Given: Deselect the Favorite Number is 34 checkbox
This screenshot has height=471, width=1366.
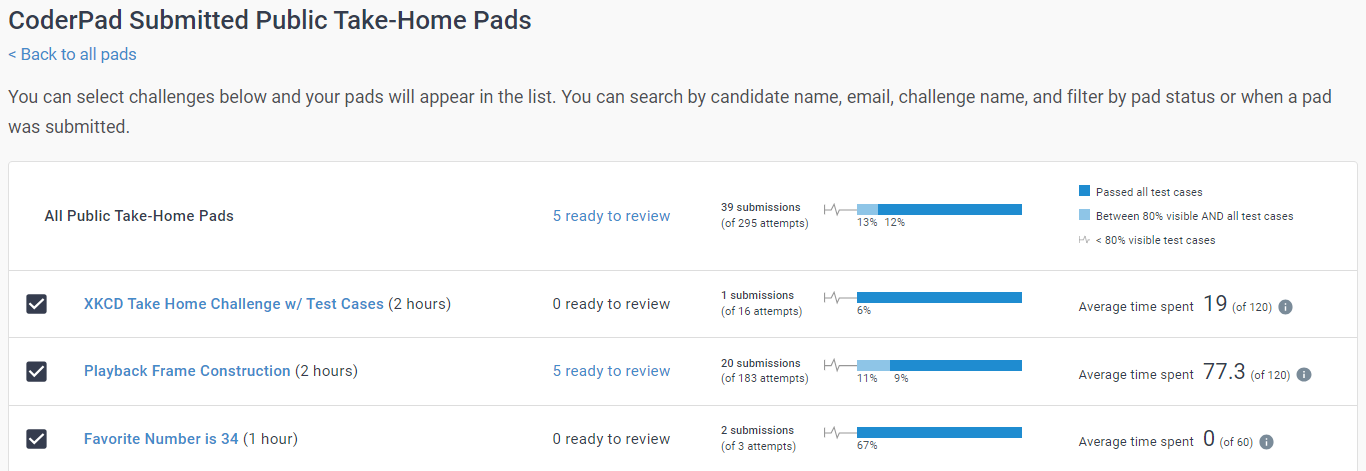Looking at the screenshot, I should pyautogui.click(x=36, y=438).
